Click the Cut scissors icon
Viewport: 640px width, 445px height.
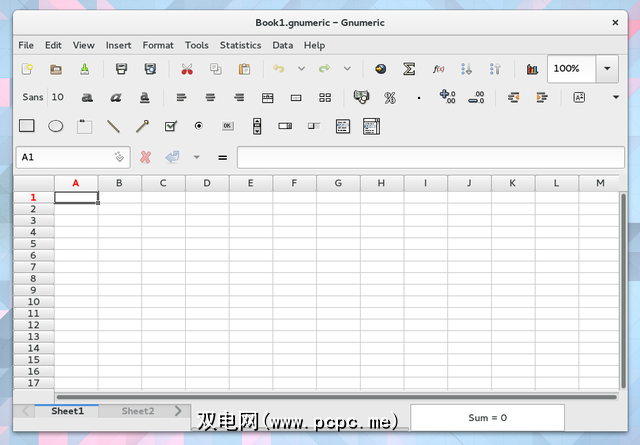(187, 69)
